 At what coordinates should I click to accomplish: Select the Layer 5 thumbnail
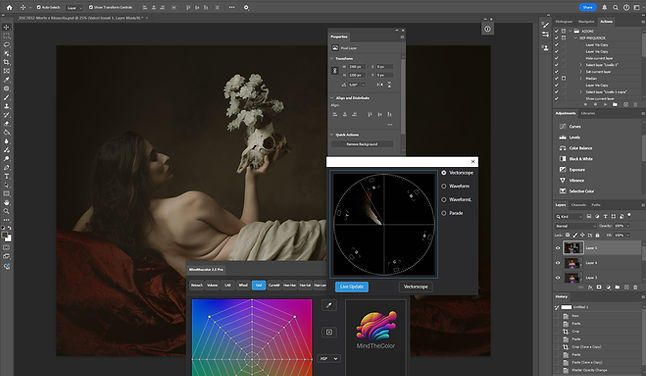click(x=573, y=248)
